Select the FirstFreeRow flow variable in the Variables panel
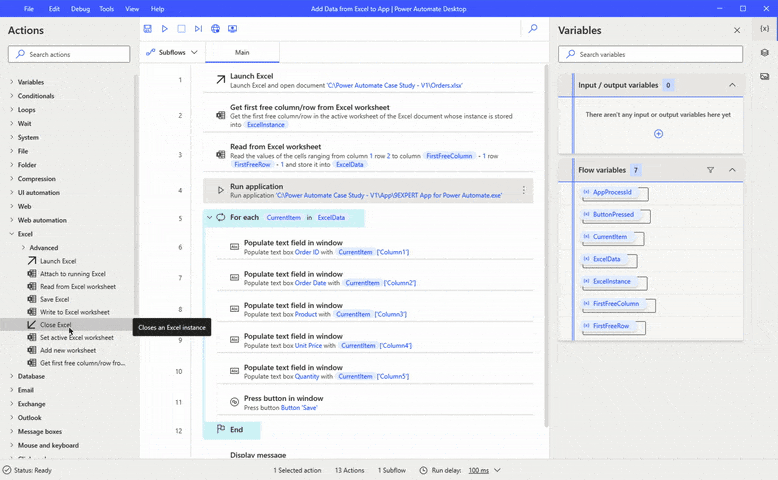The height and width of the screenshot is (480, 778). point(611,326)
